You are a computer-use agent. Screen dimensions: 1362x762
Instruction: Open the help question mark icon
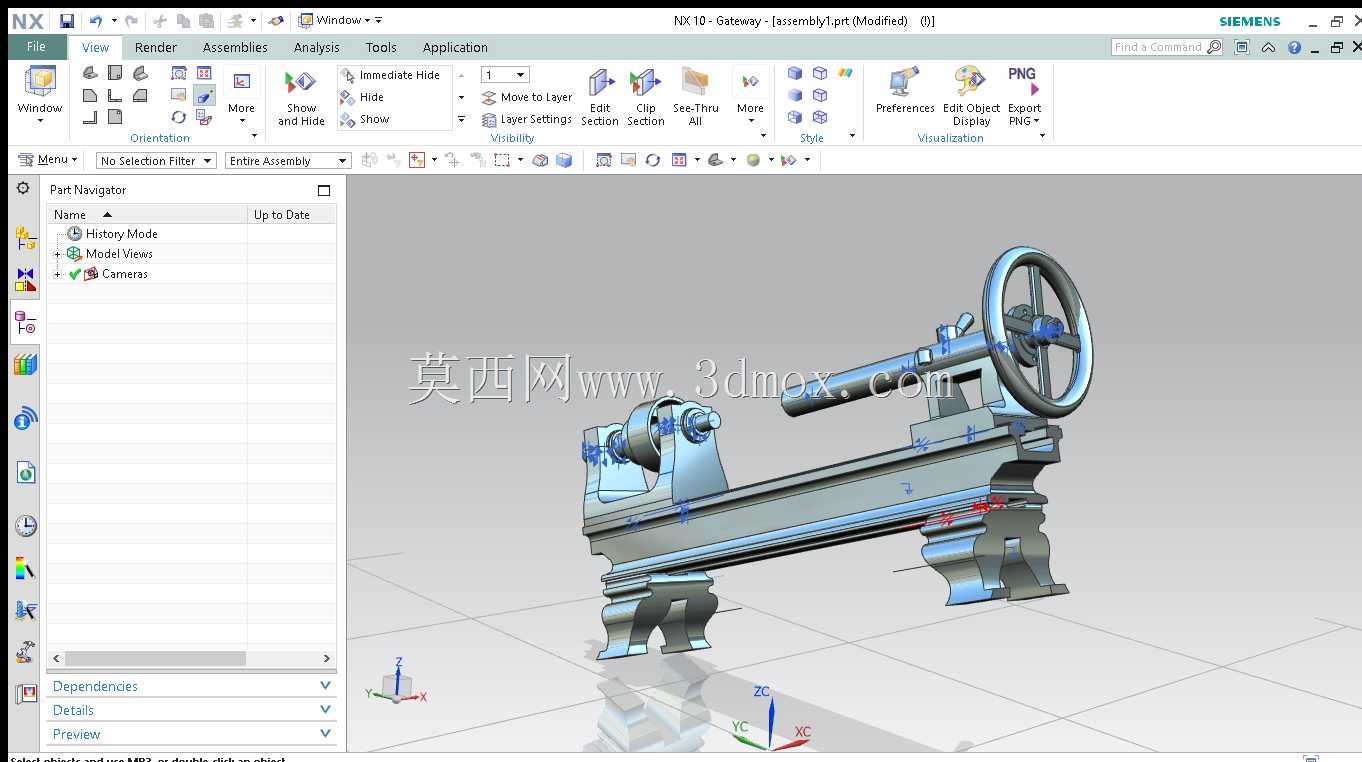1295,47
